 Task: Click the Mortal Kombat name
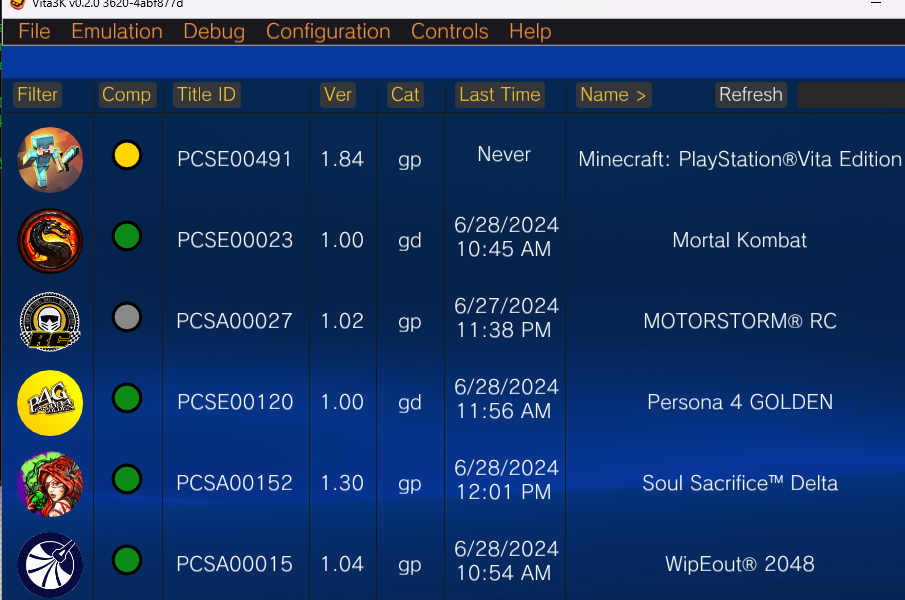coord(739,240)
